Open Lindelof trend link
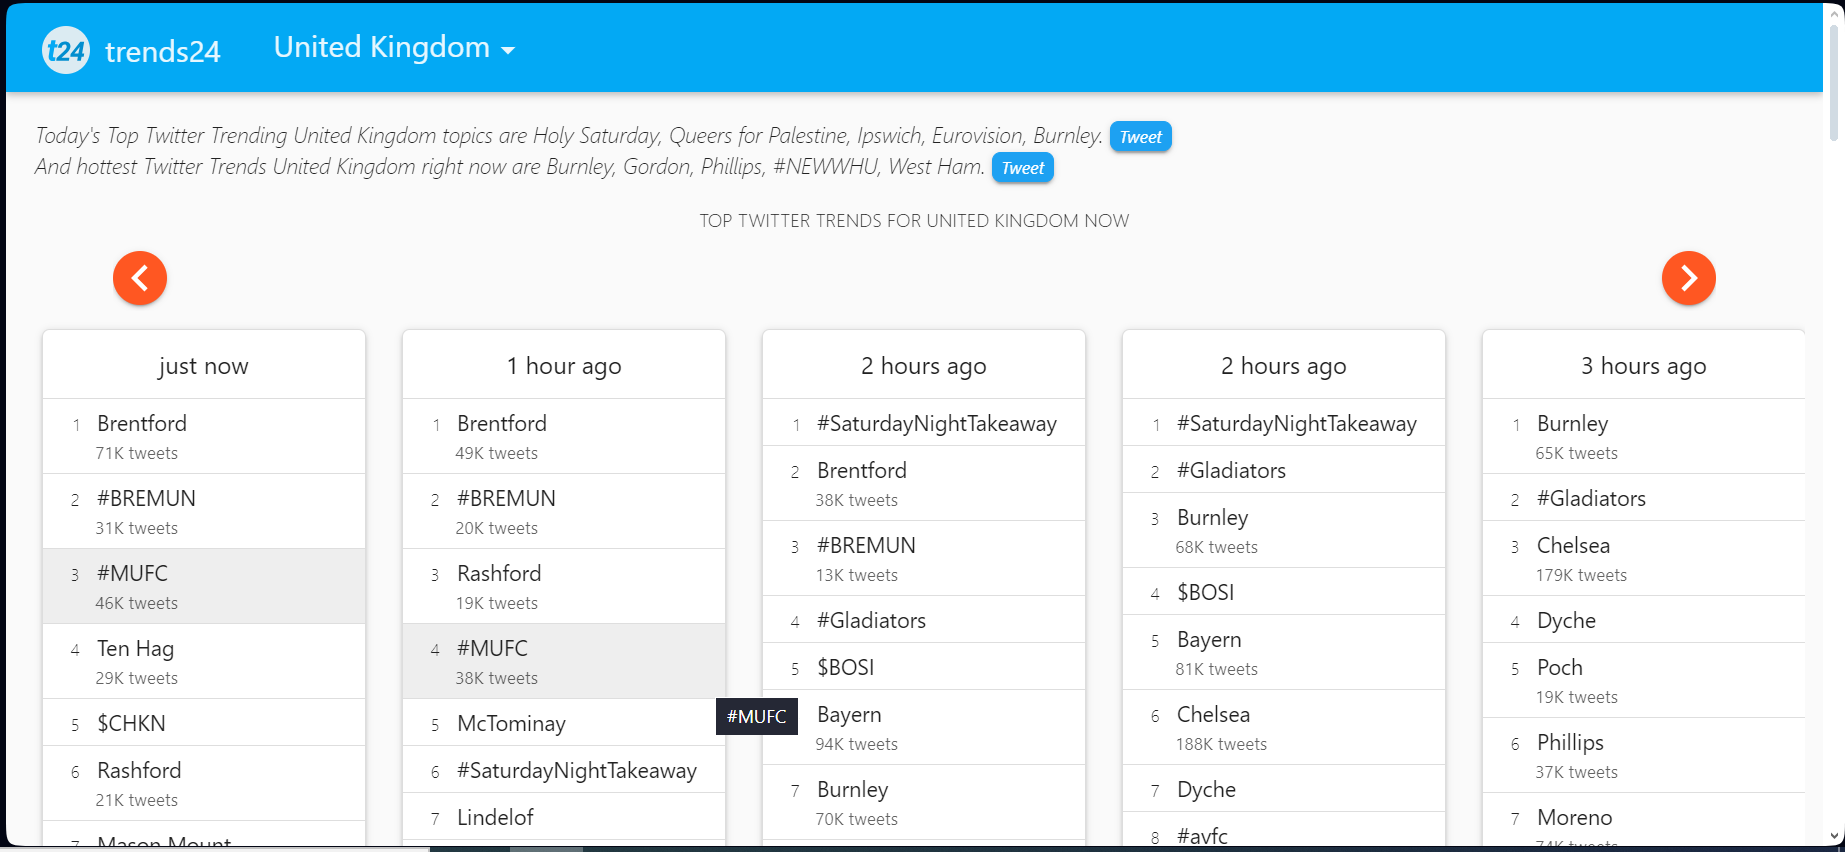 coord(495,818)
